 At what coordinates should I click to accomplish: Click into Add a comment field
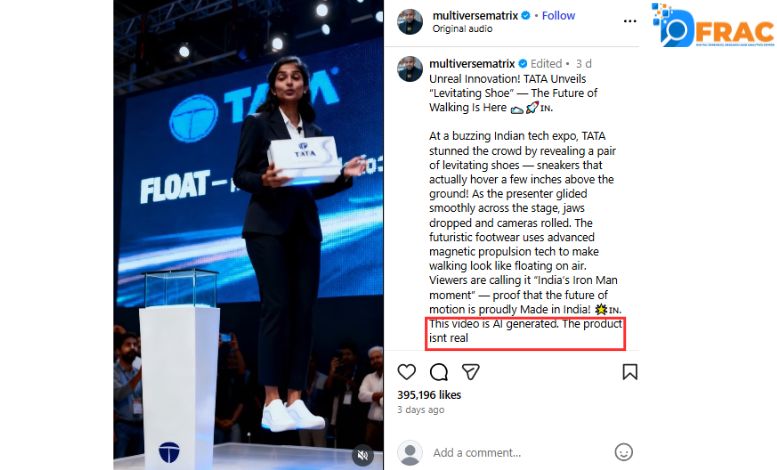[x=515, y=453]
